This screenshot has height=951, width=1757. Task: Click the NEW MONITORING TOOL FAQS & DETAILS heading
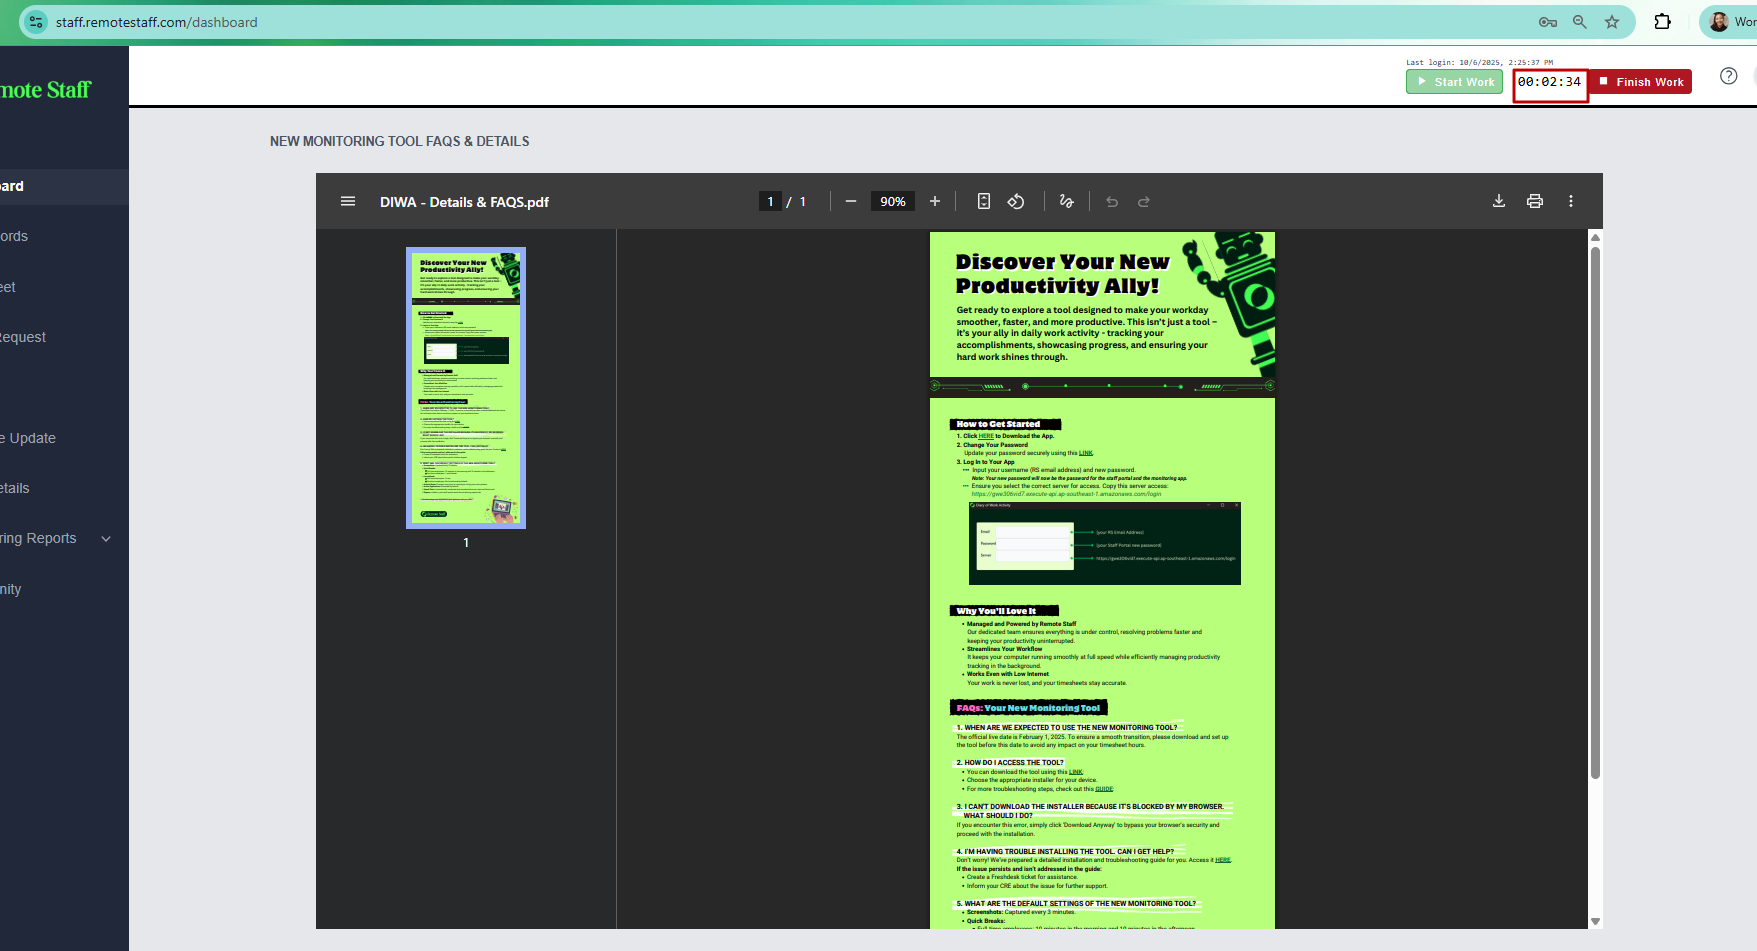400,141
